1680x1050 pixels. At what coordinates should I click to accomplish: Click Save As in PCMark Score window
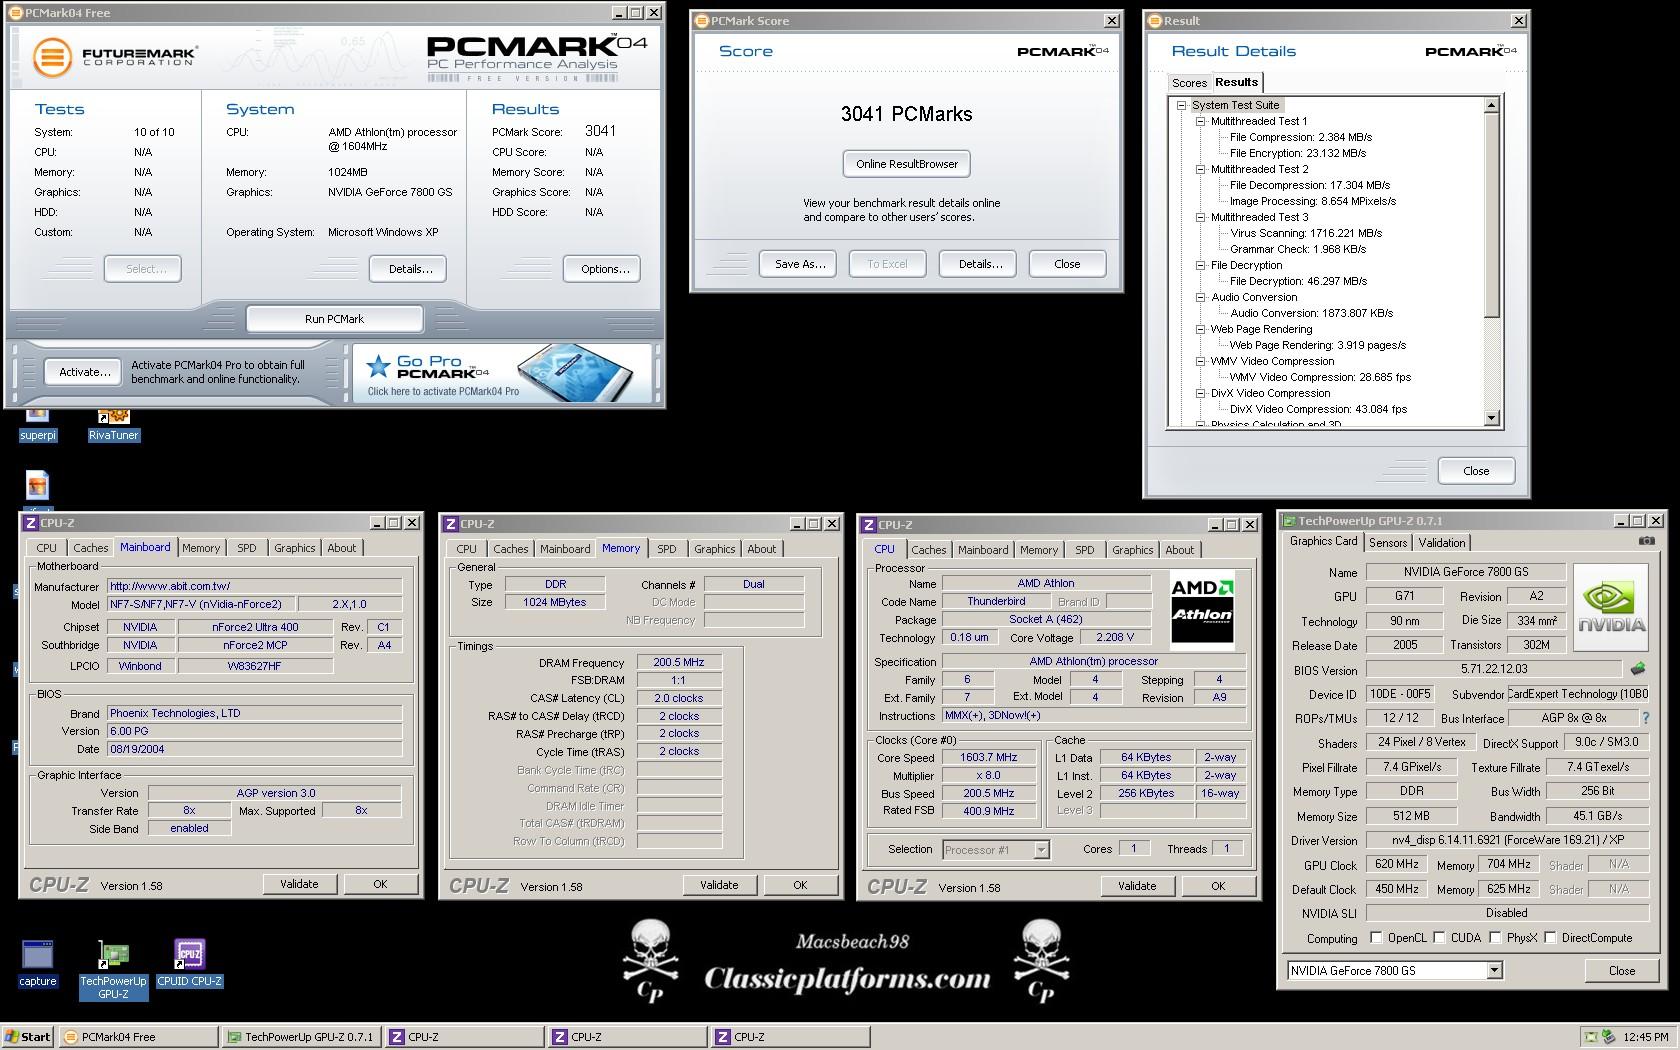[x=800, y=264]
